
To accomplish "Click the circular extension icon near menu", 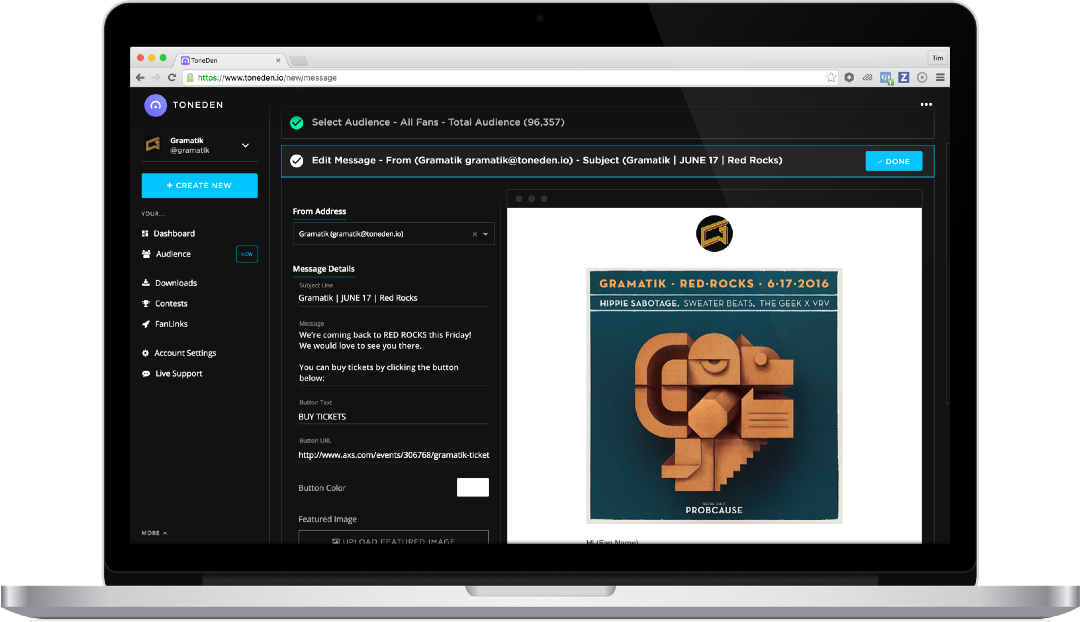I will click(x=922, y=78).
